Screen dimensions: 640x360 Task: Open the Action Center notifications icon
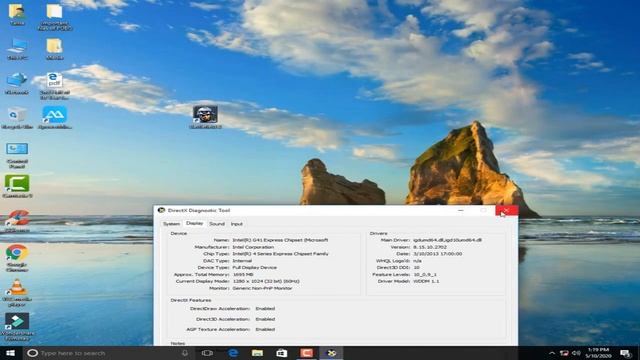click(626, 353)
